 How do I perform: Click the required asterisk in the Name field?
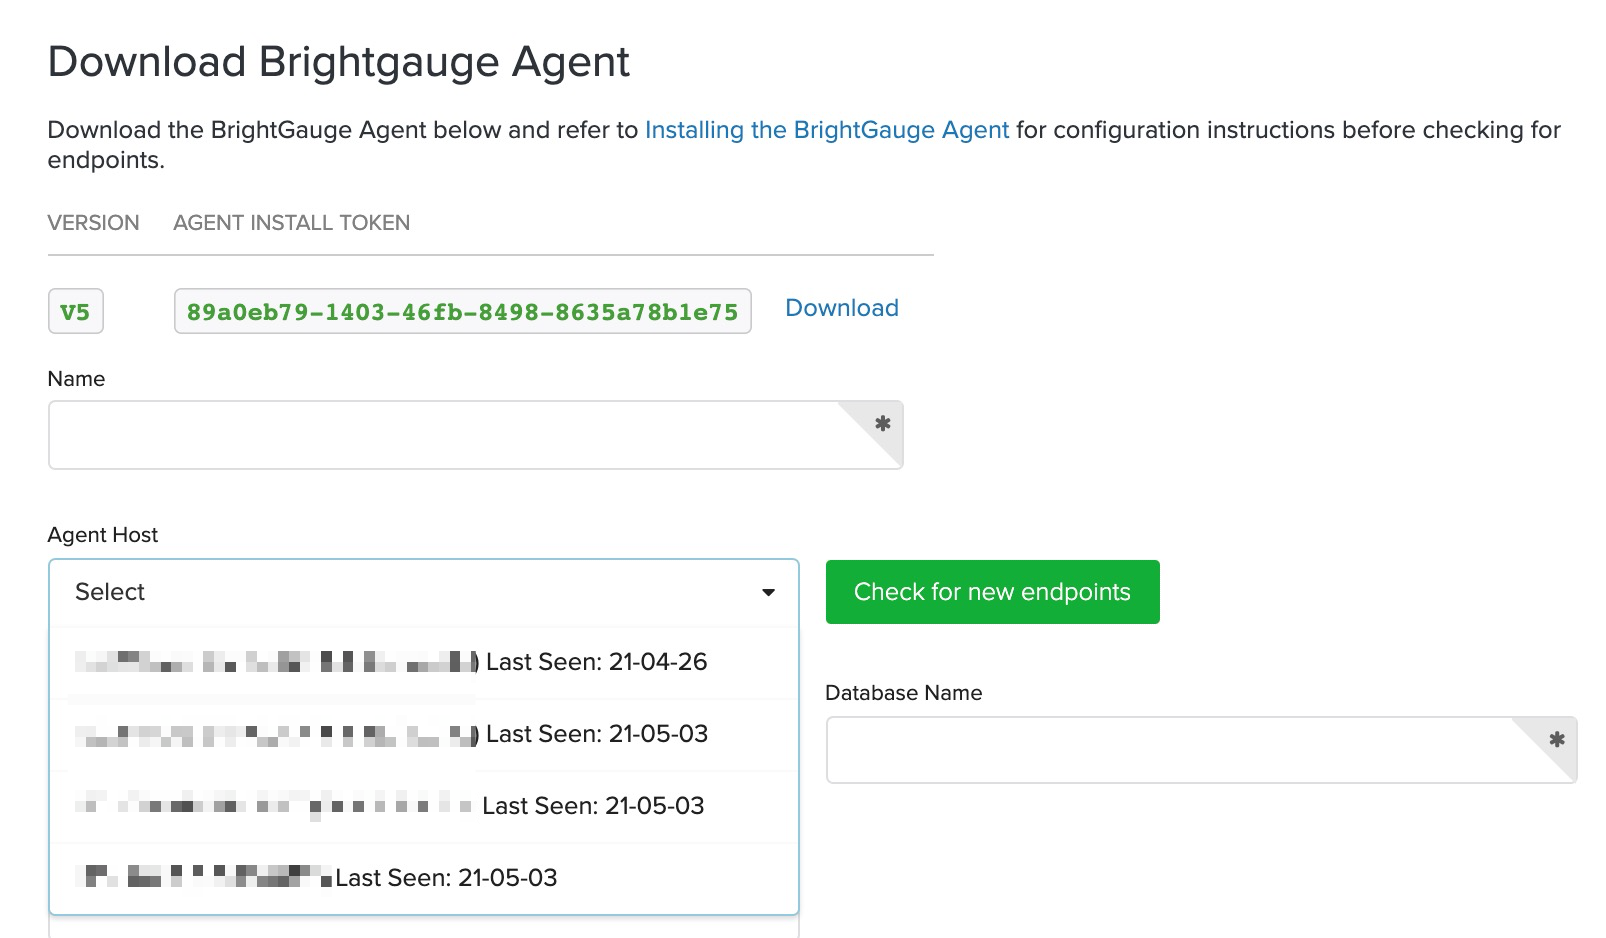(882, 424)
